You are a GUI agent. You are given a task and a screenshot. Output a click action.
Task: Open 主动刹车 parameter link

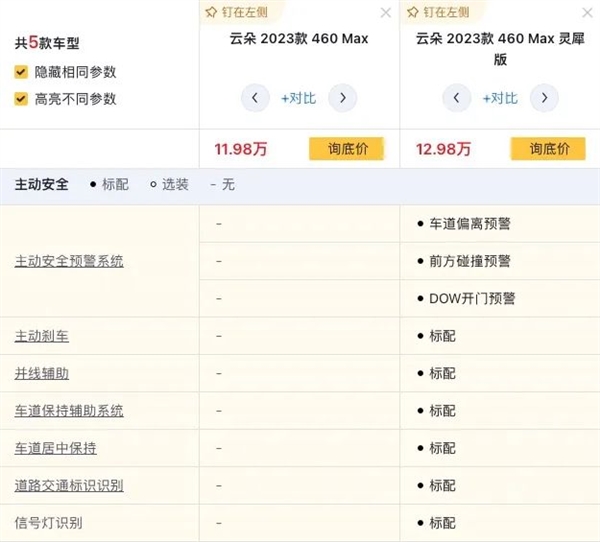[x=42, y=336]
